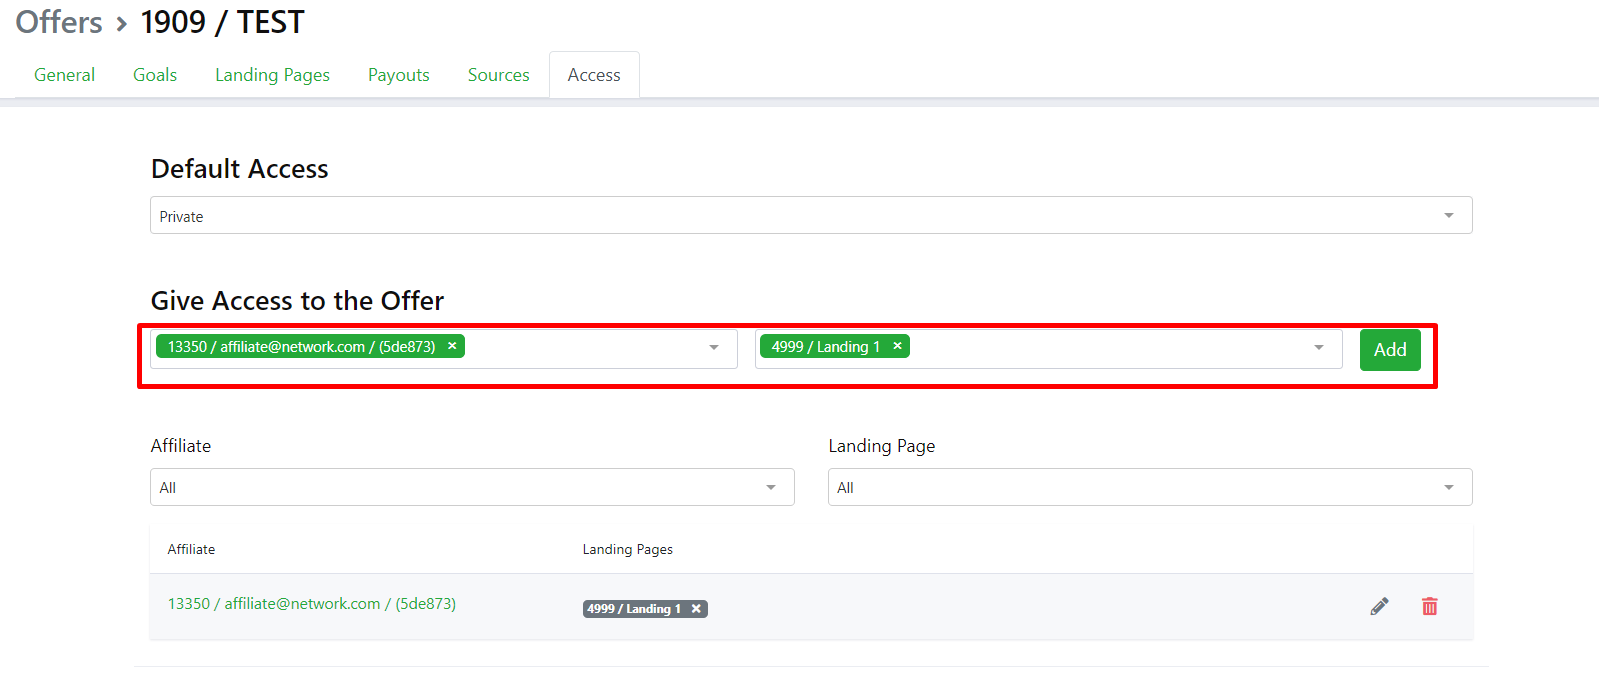The height and width of the screenshot is (691, 1599).
Task: Click the pencil edit icon in affiliate row
Action: pos(1379,606)
